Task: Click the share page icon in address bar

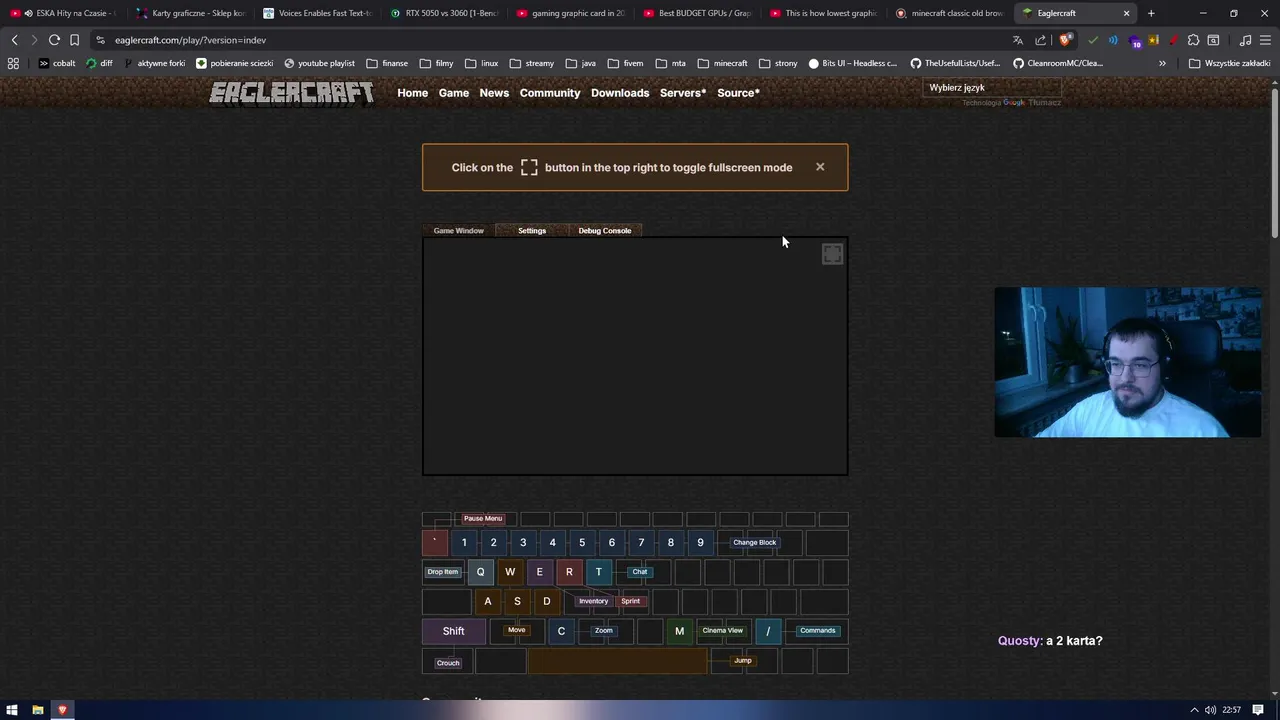Action: click(x=1041, y=40)
